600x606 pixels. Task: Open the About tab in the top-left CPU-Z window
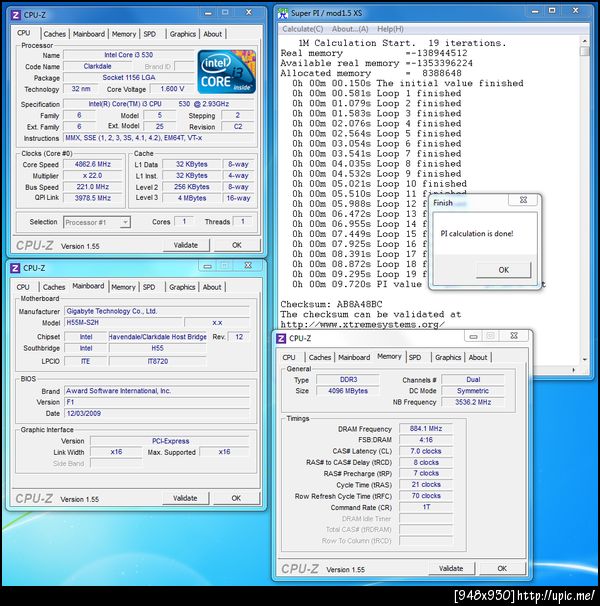coord(213,34)
